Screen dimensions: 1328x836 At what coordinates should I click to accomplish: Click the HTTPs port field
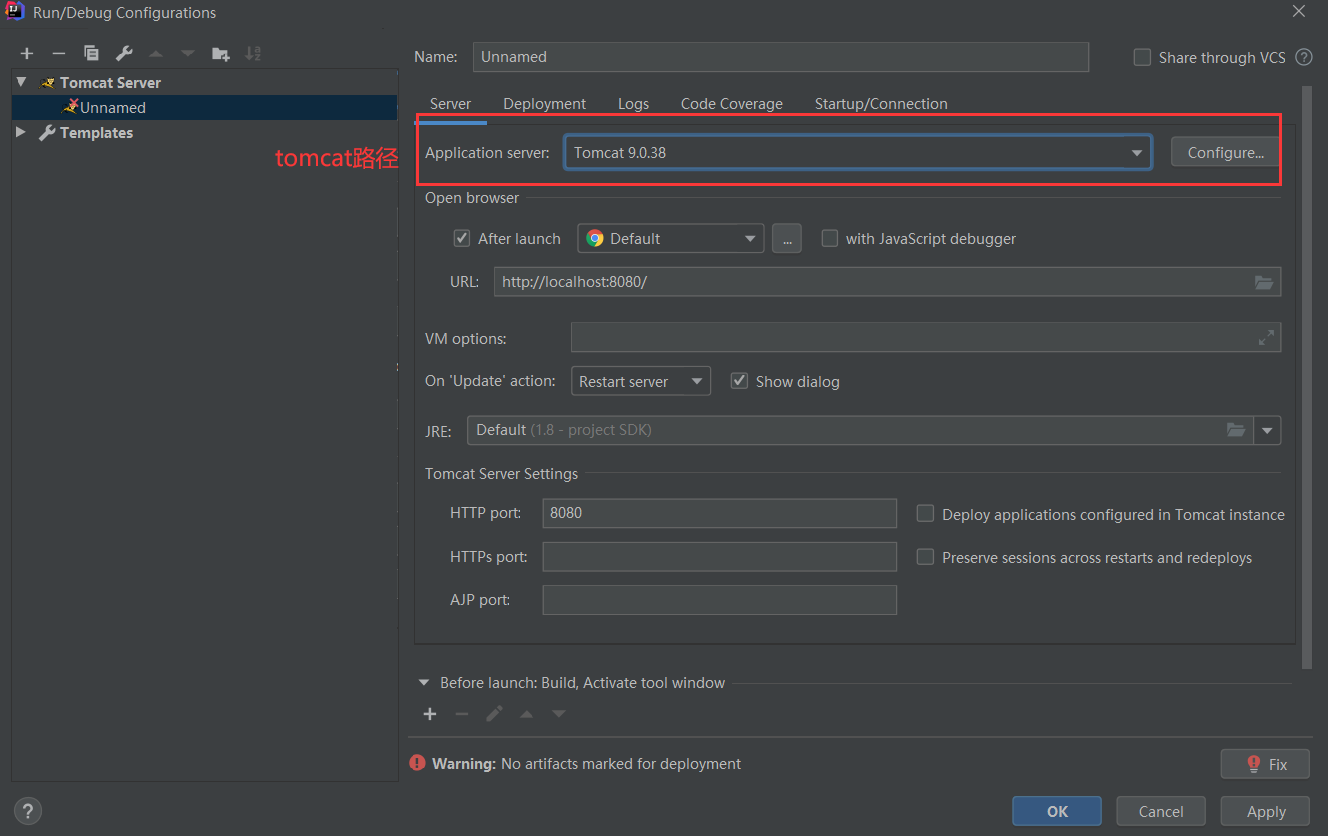[720, 556]
